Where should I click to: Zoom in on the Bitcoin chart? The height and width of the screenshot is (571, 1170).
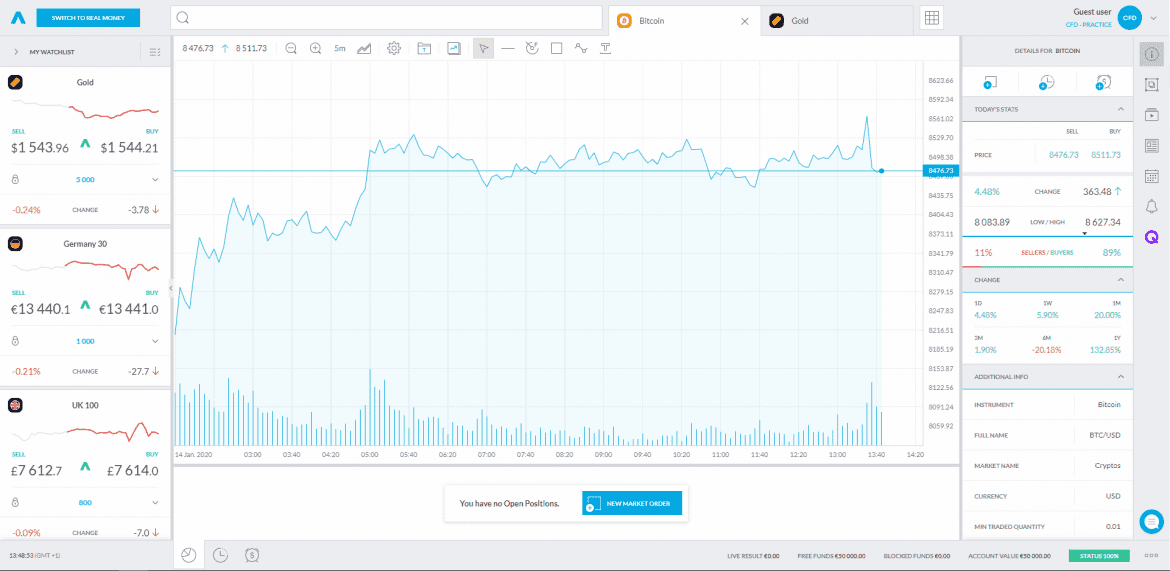[x=316, y=48]
